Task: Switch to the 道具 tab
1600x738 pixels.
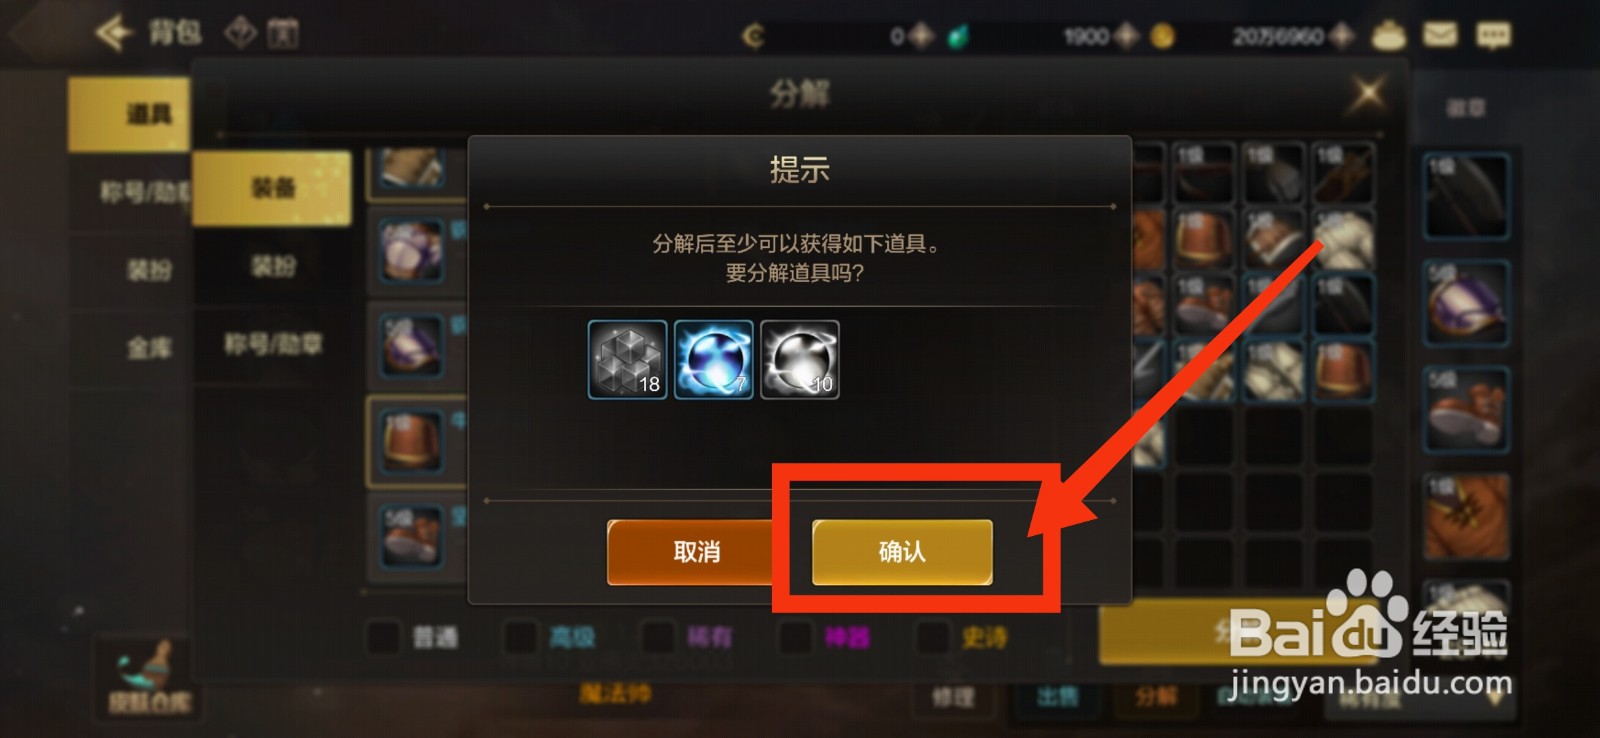Action: coord(129,114)
